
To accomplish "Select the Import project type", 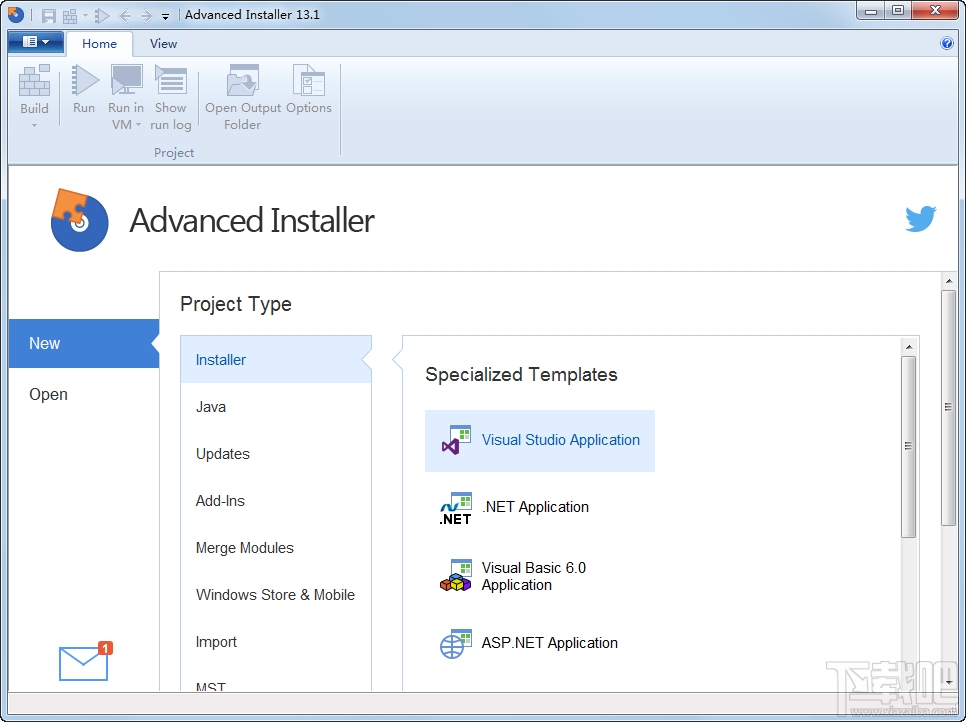I will point(275,642).
